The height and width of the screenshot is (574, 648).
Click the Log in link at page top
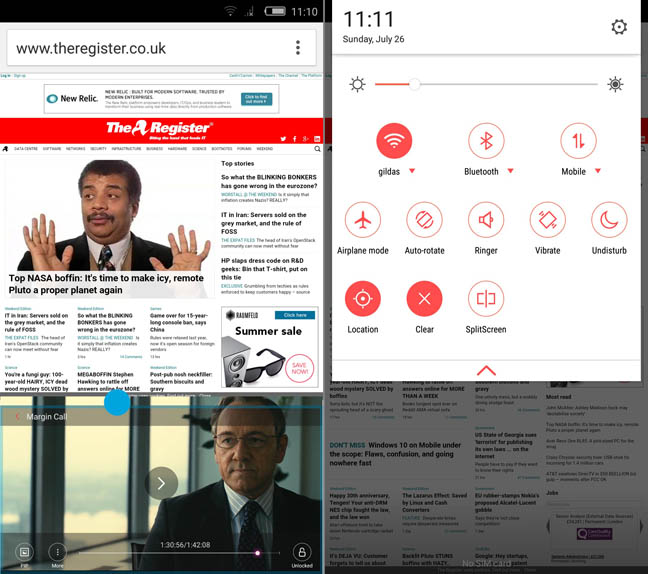click(x=5, y=76)
